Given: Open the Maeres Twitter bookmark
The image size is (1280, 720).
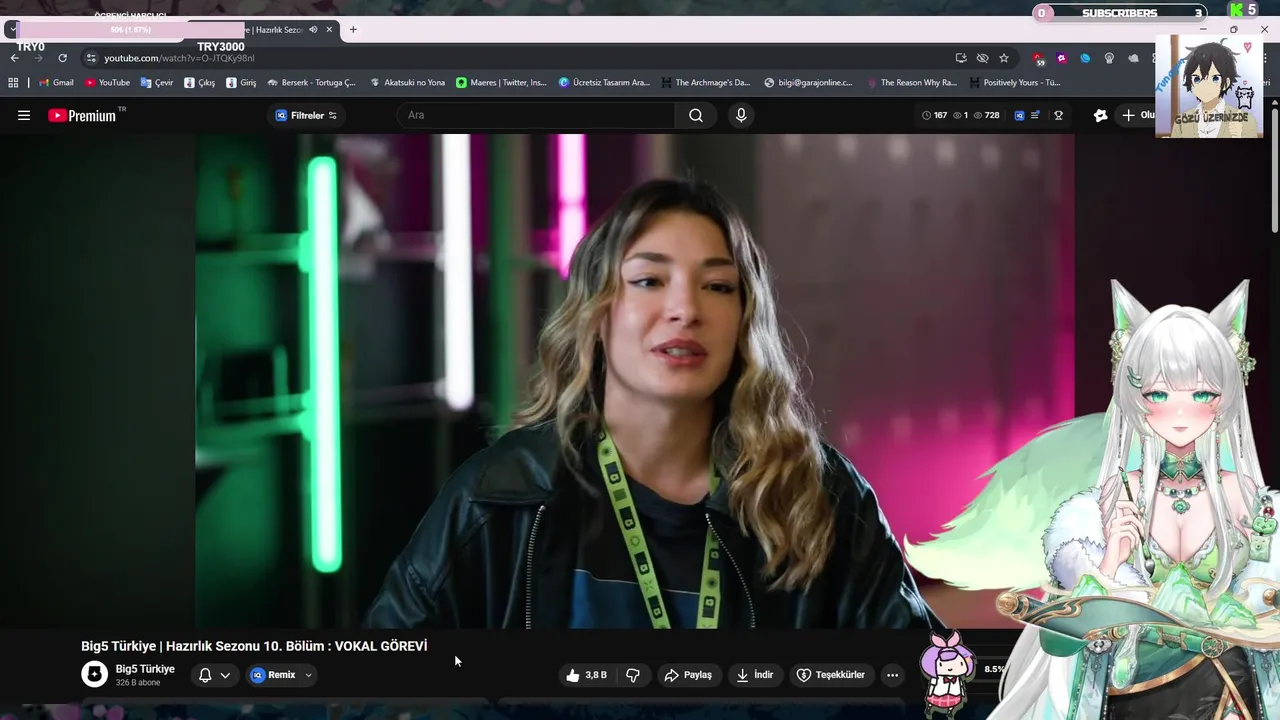Looking at the screenshot, I should pos(501,83).
